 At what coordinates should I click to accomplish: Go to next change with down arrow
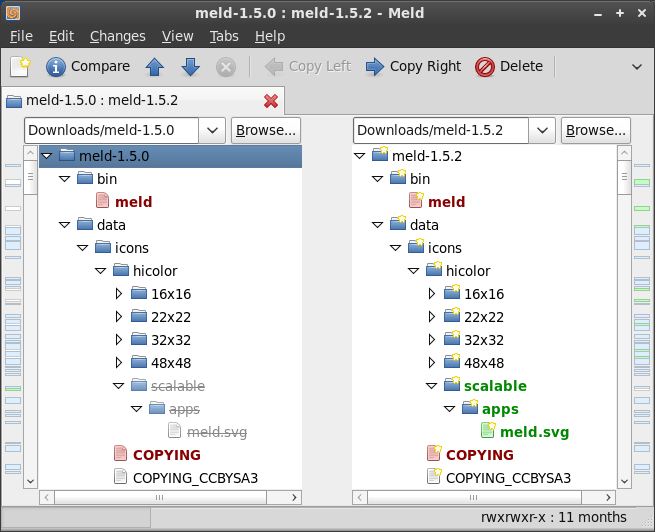pyautogui.click(x=190, y=67)
